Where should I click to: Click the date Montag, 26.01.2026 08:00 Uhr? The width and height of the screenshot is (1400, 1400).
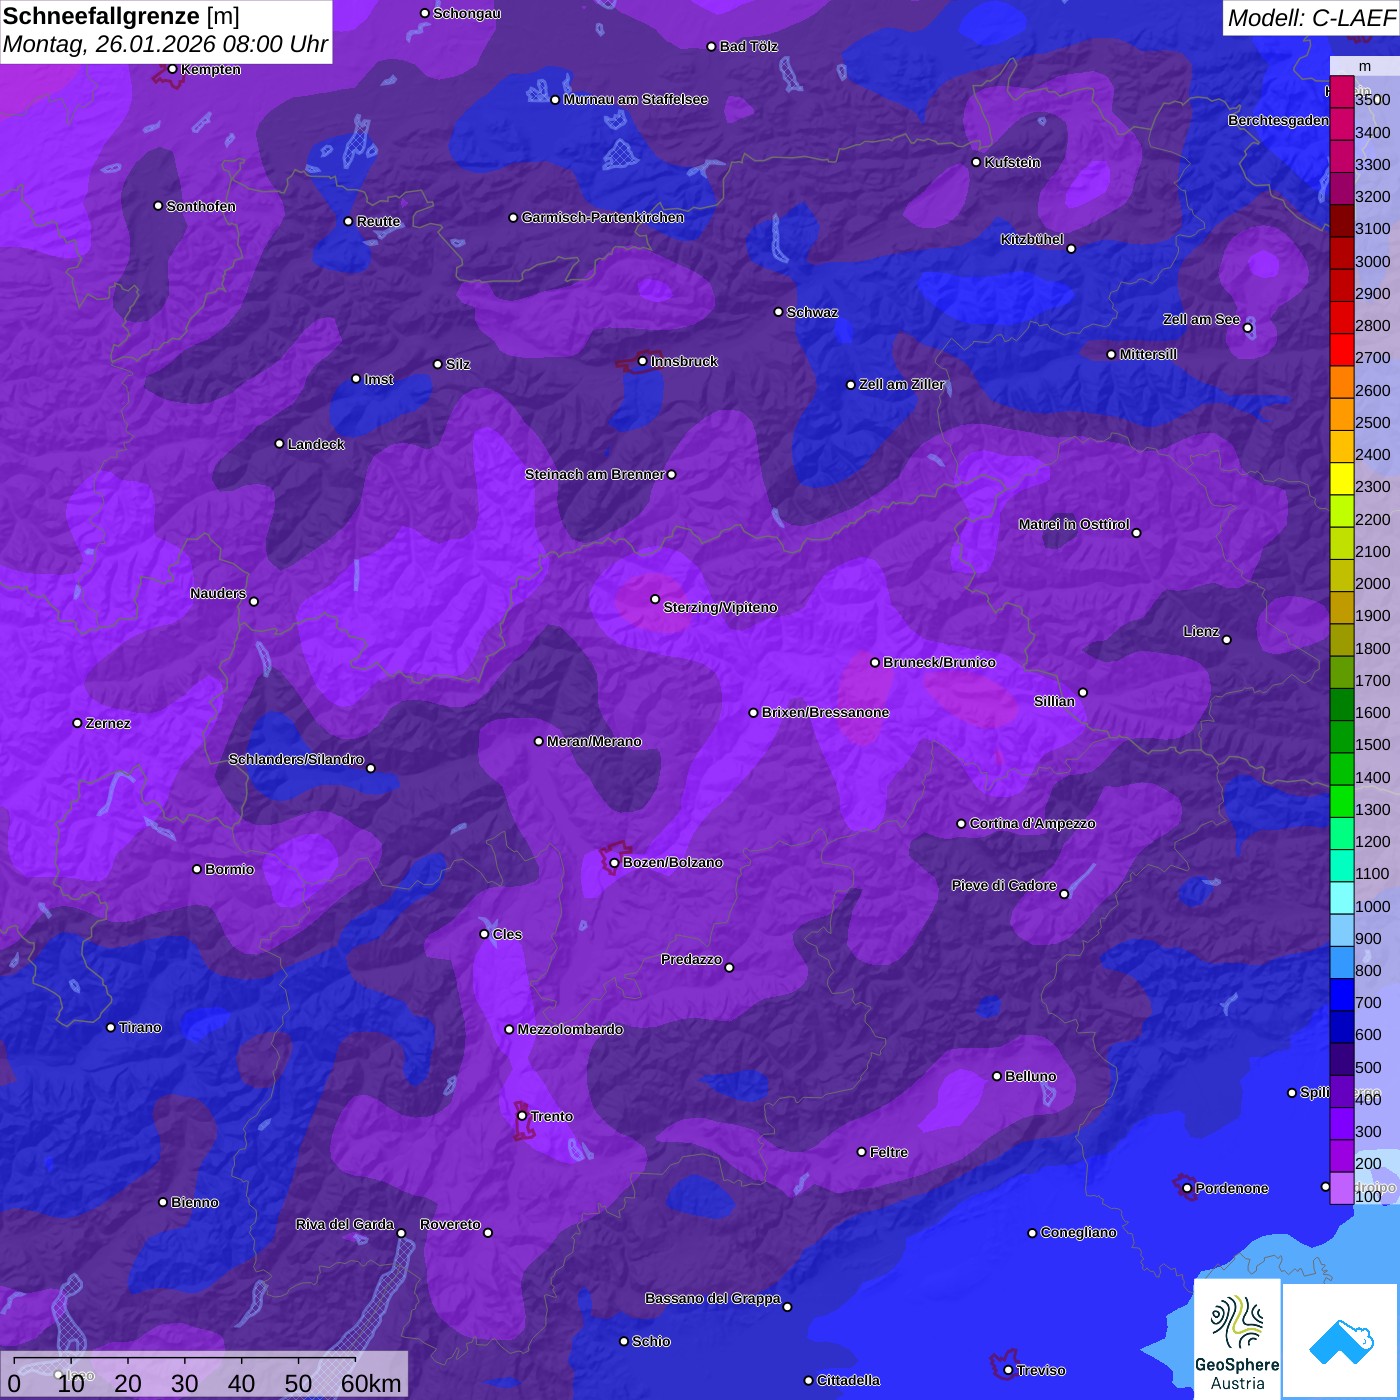[x=165, y=45]
